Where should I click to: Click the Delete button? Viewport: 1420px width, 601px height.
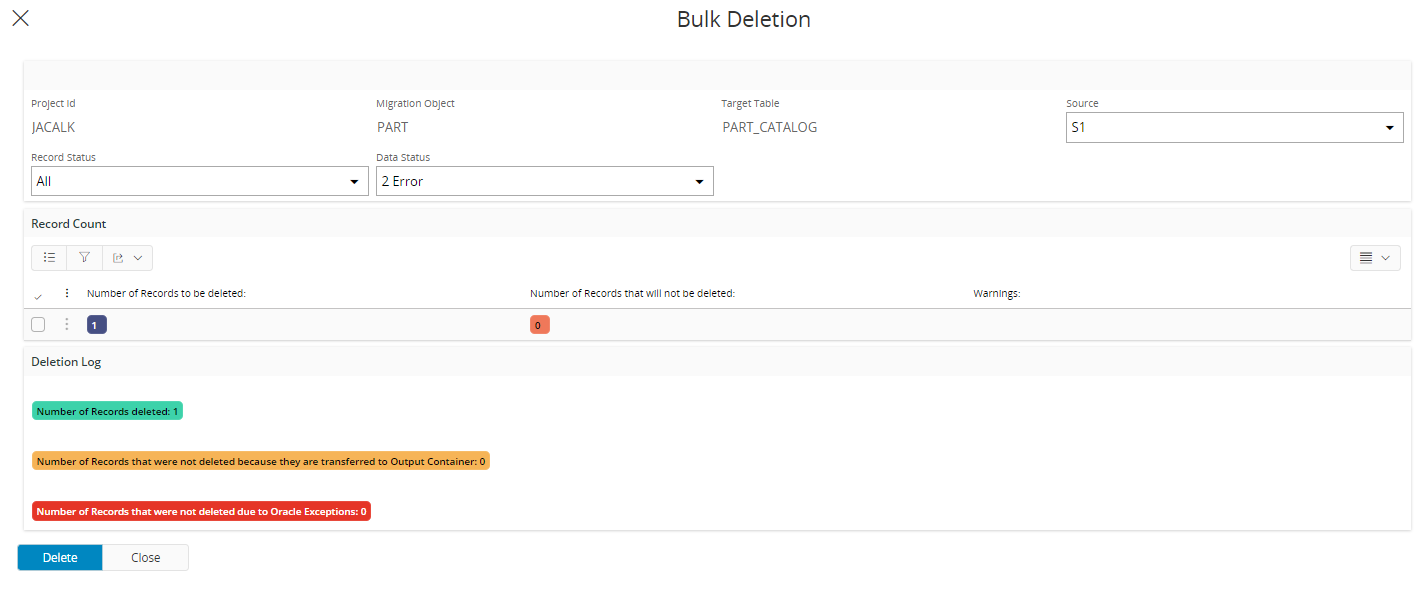60,558
